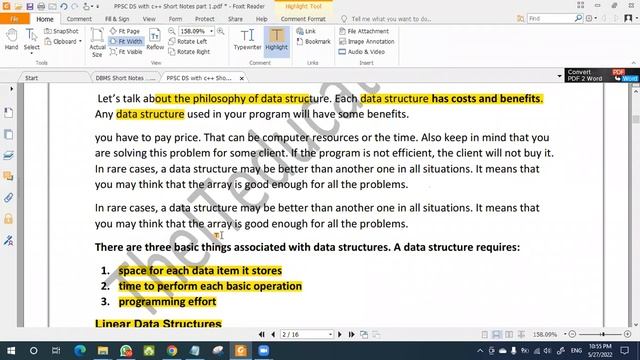Switch to single page view in status bar
This screenshot has height=360, width=640.
click(x=484, y=334)
